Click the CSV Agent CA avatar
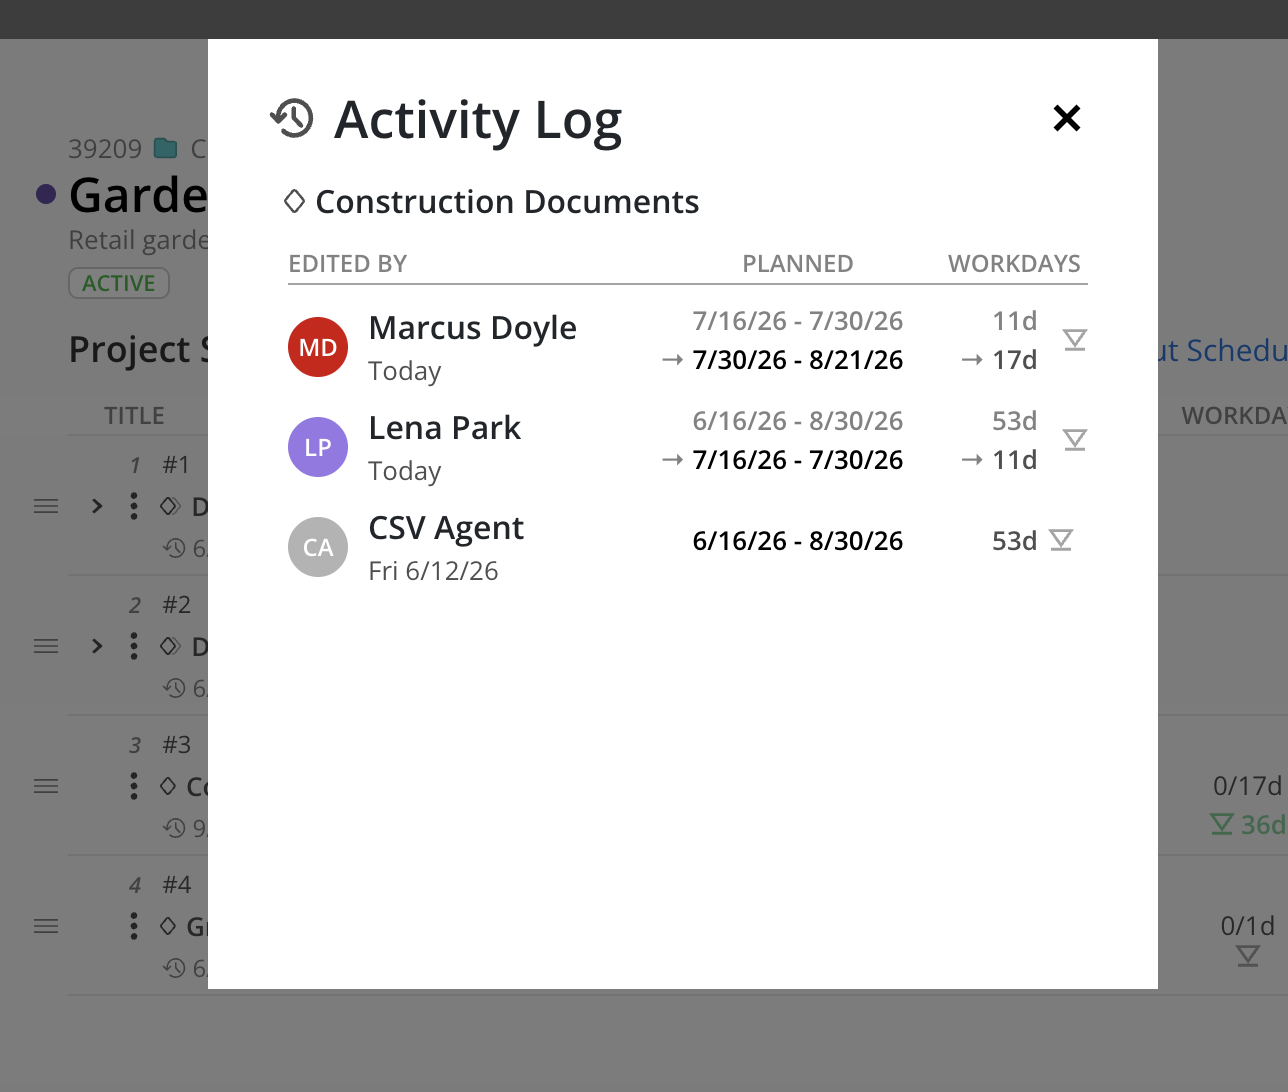 coord(318,547)
